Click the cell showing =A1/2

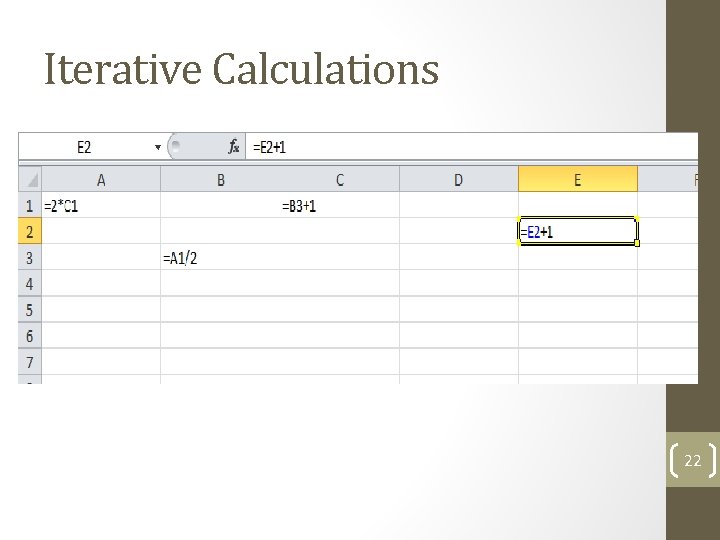point(220,258)
